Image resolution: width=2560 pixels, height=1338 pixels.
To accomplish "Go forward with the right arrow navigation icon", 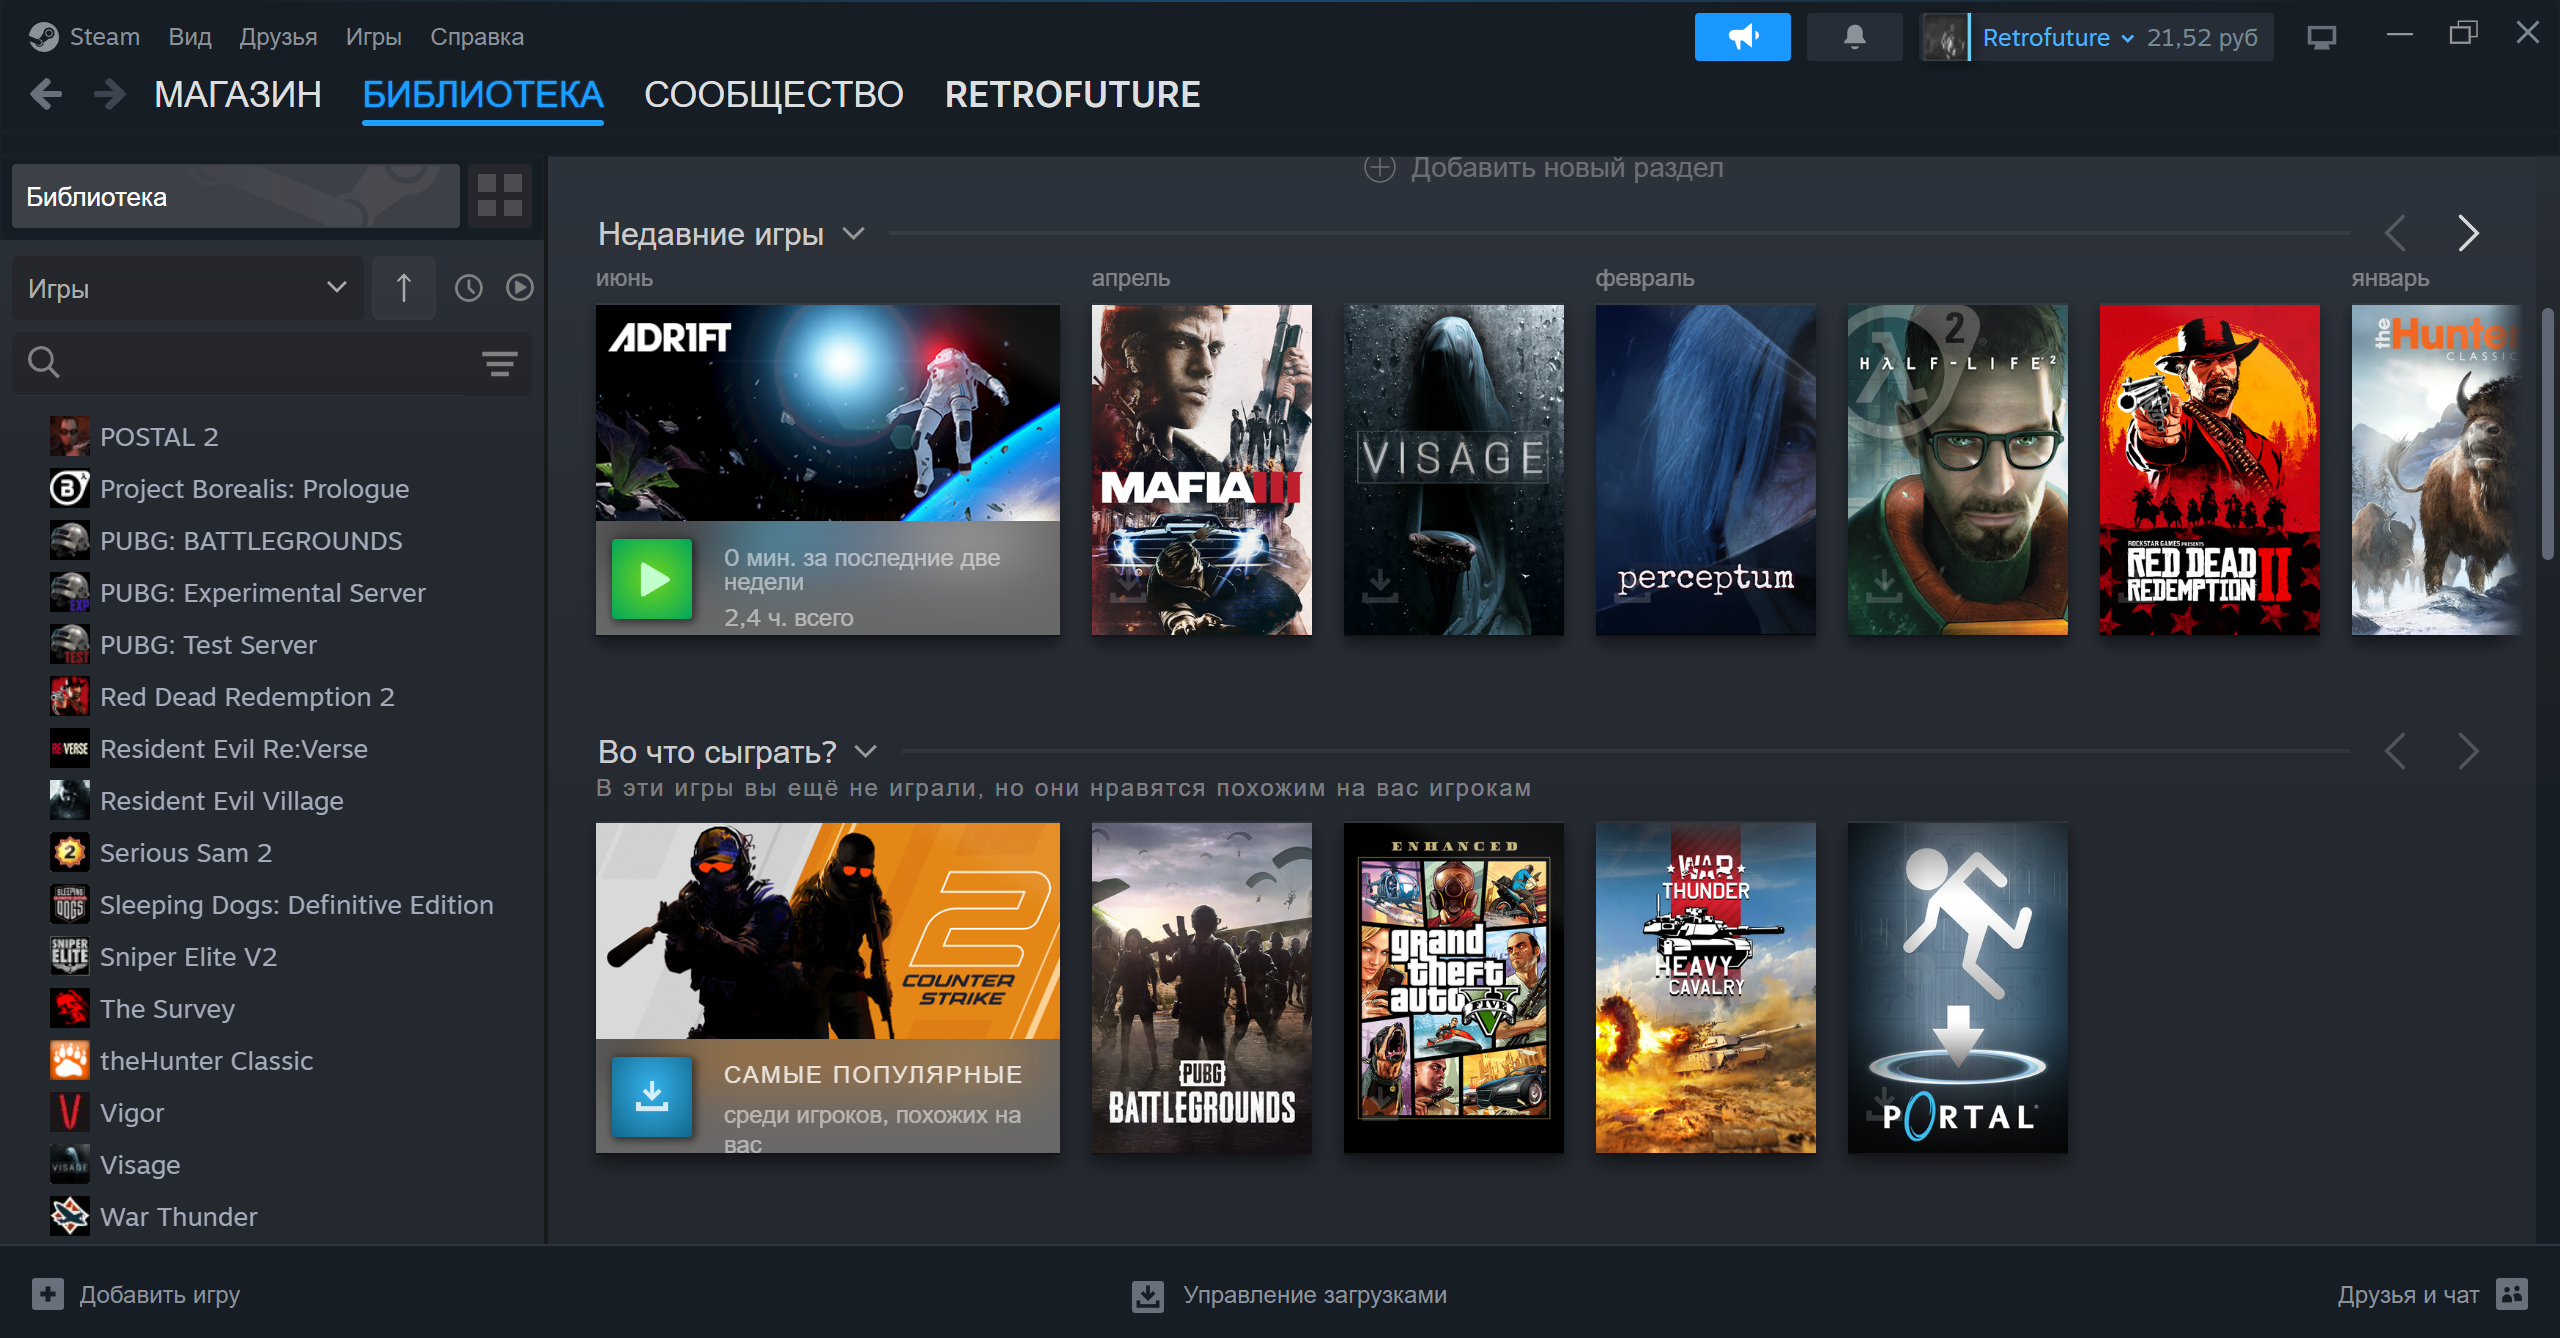I will (109, 94).
